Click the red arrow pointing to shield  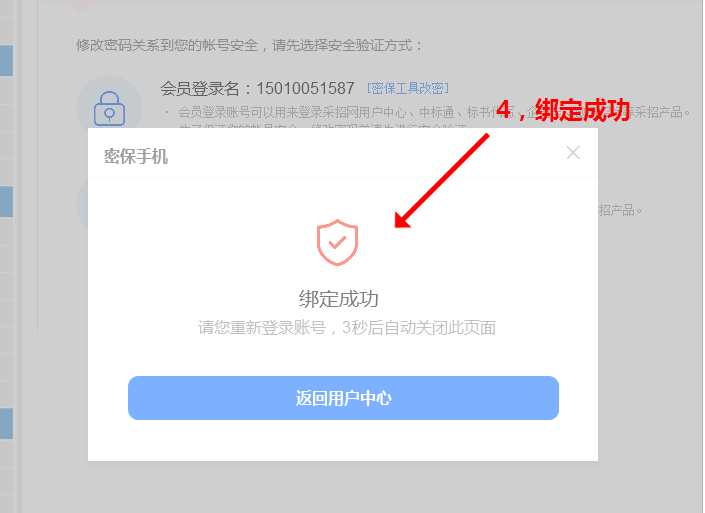pos(442,181)
